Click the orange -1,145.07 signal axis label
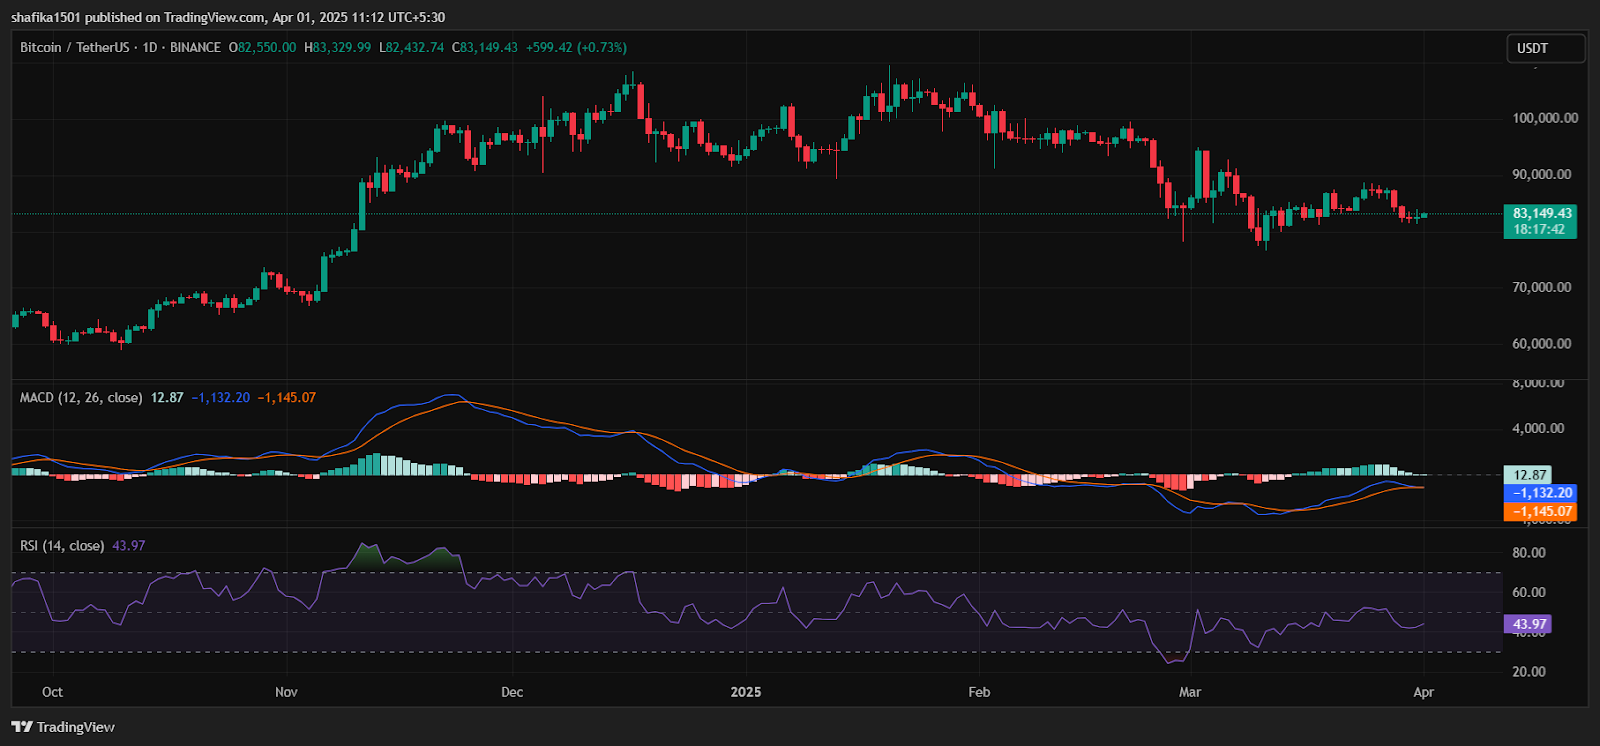This screenshot has width=1600, height=746. 1541,511
